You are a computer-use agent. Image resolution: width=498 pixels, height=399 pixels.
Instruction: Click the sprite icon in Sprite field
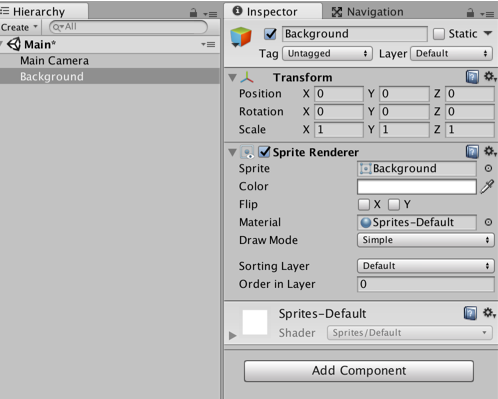(365, 169)
